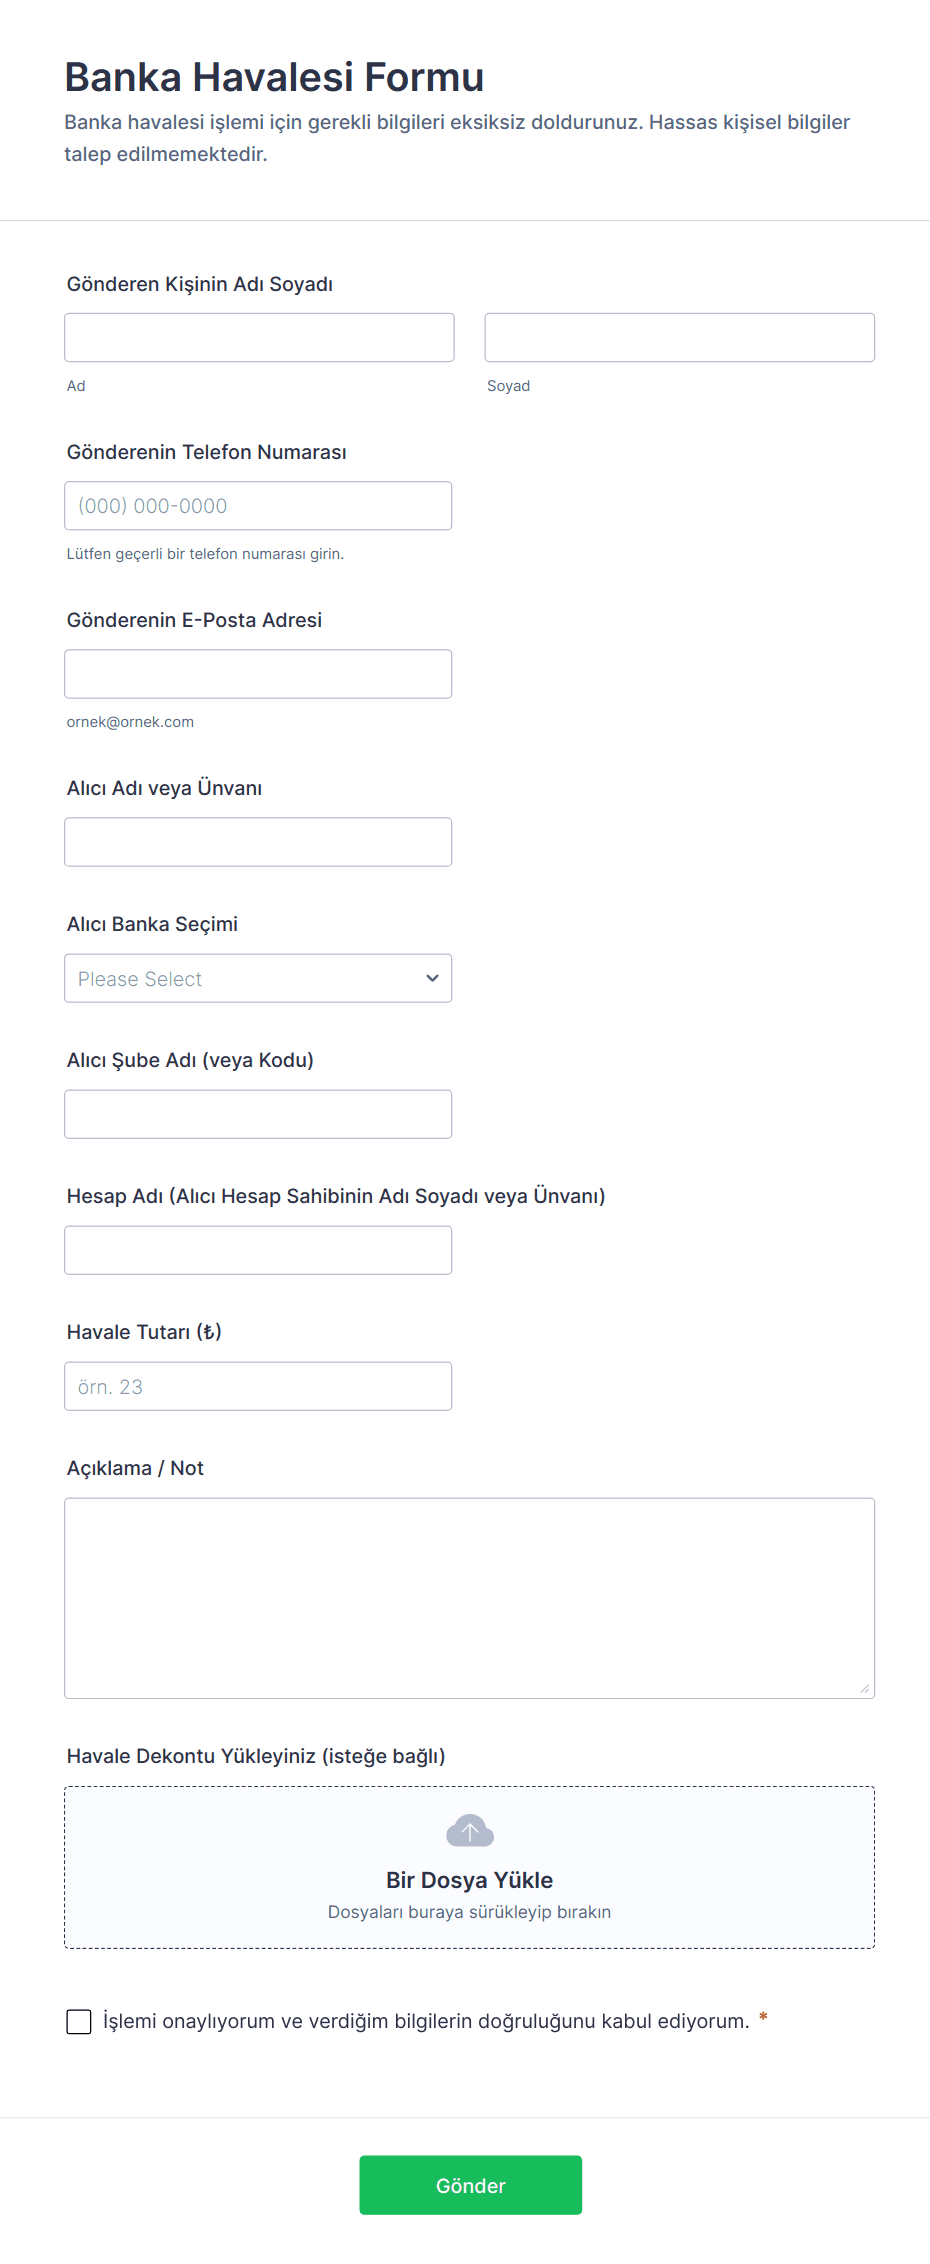930x2264 pixels.
Task: Click the Alıcı Adı veya Ünvanı field
Action: click(x=258, y=842)
